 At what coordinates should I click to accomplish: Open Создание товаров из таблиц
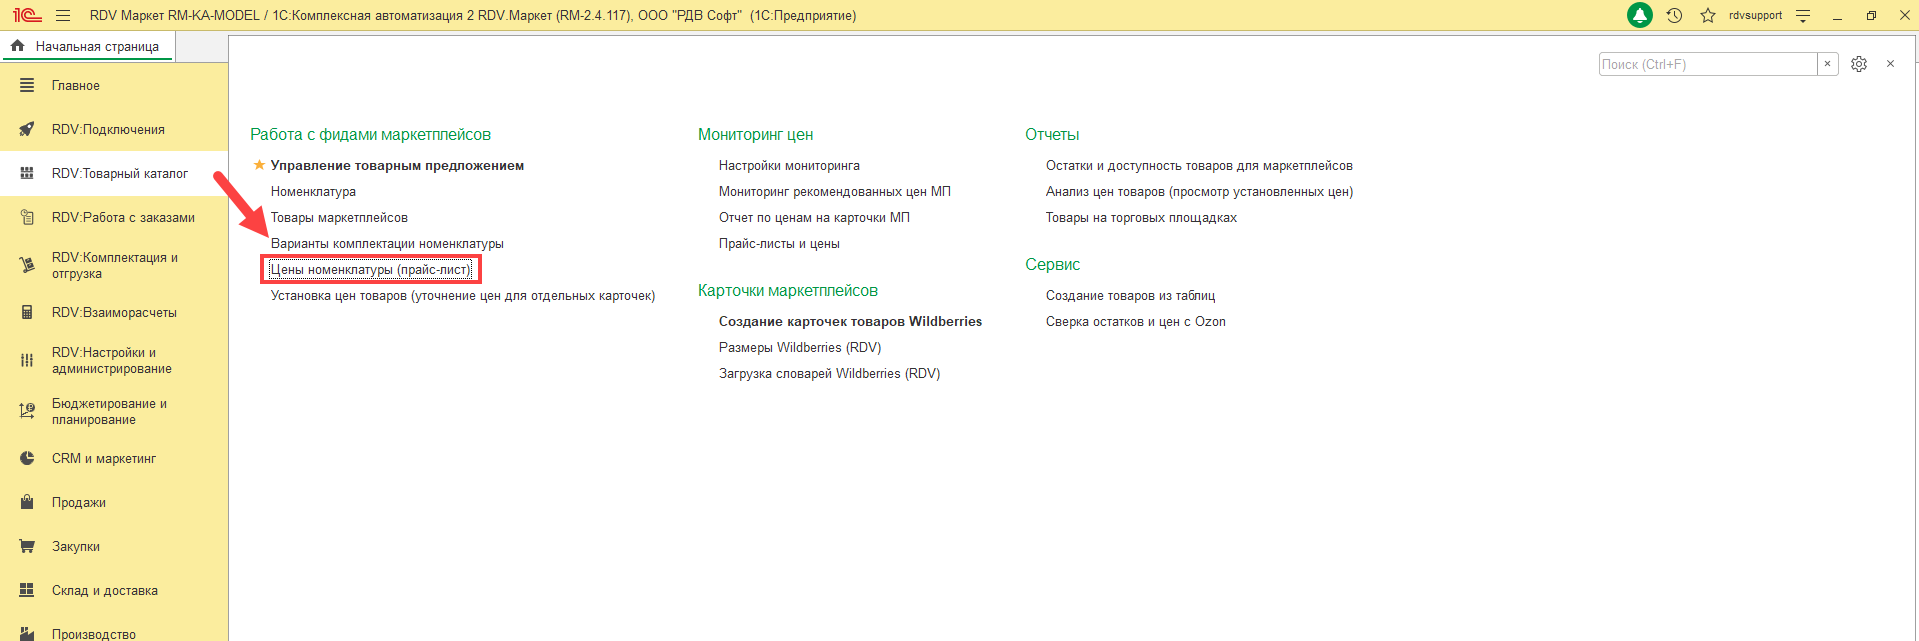pos(1130,296)
